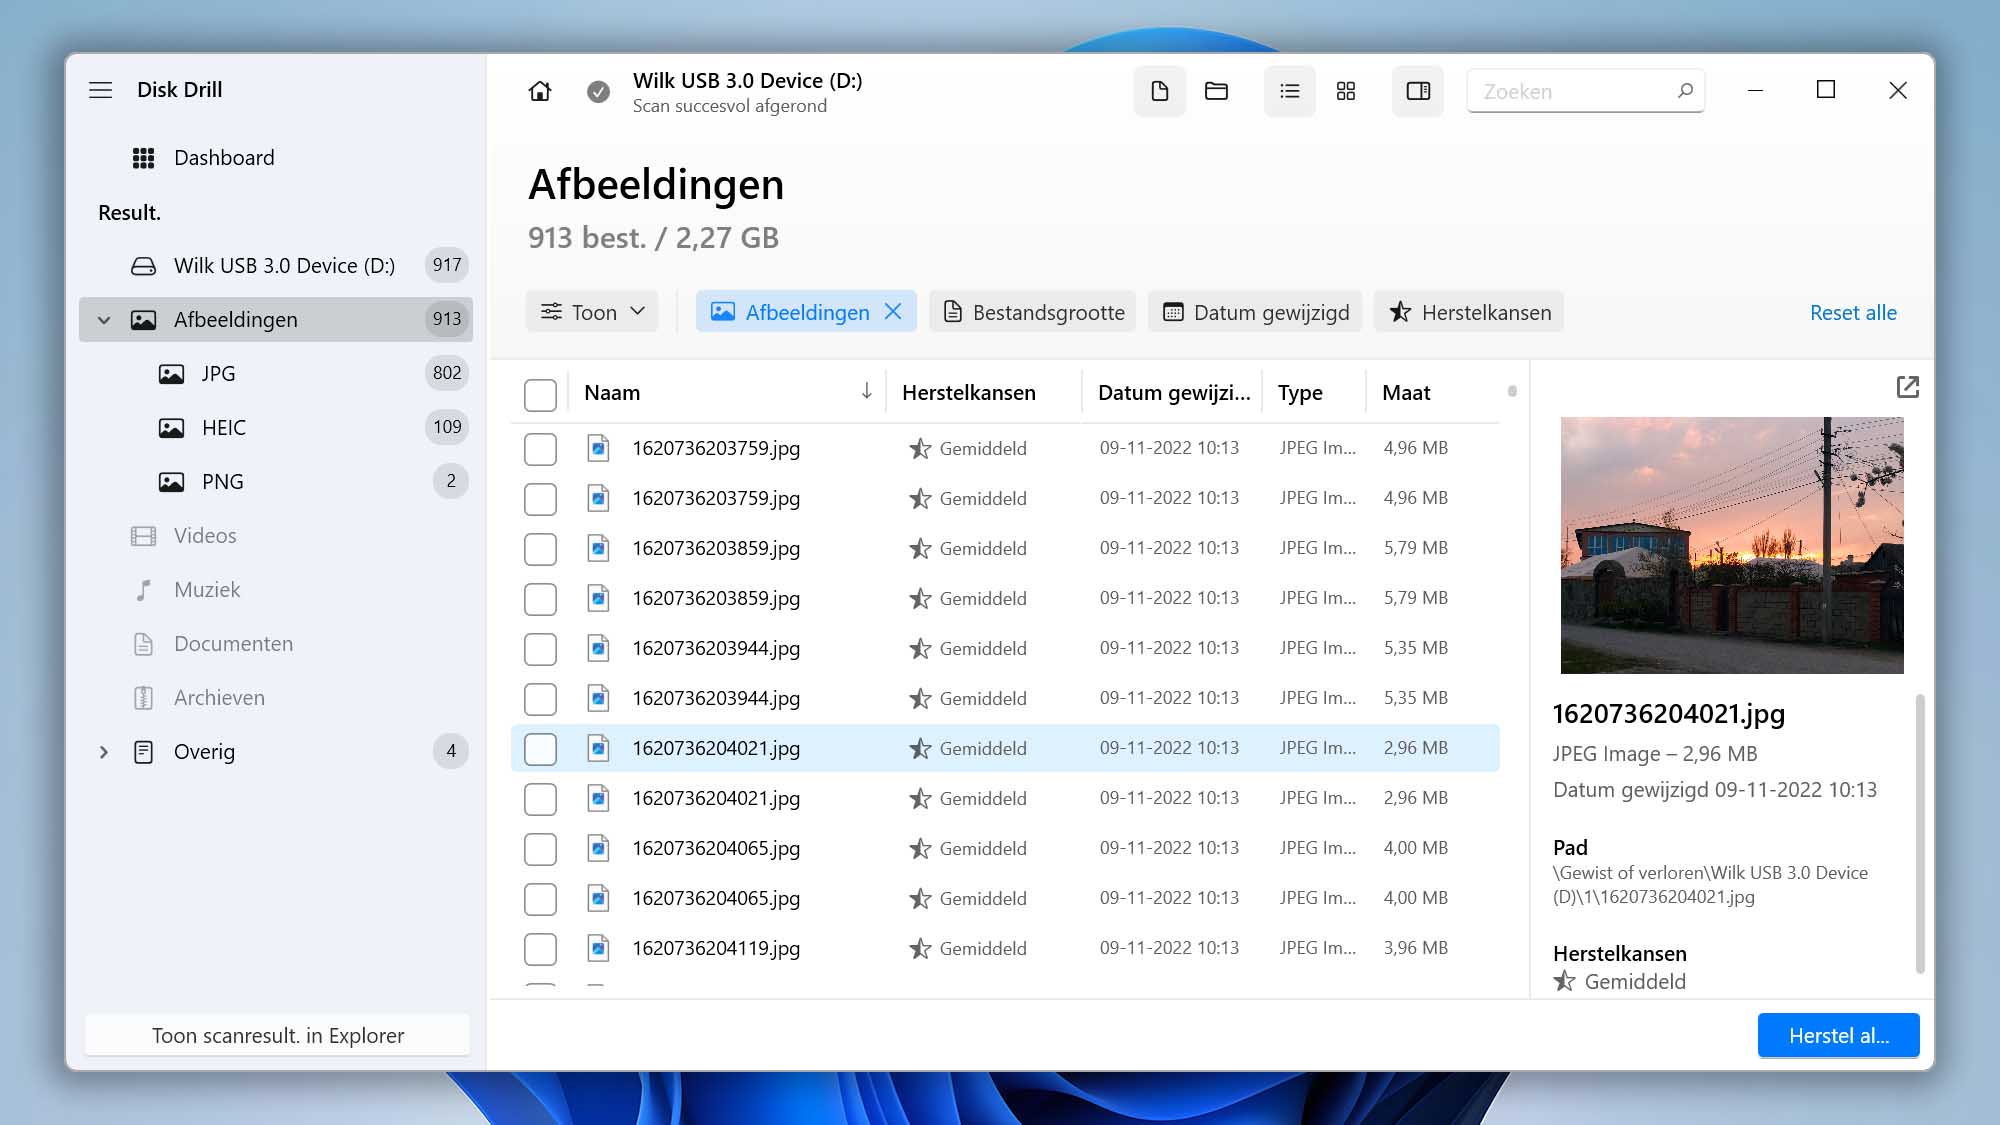Sort by Herstelkansen column header
The height and width of the screenshot is (1125, 2000).
(x=968, y=392)
